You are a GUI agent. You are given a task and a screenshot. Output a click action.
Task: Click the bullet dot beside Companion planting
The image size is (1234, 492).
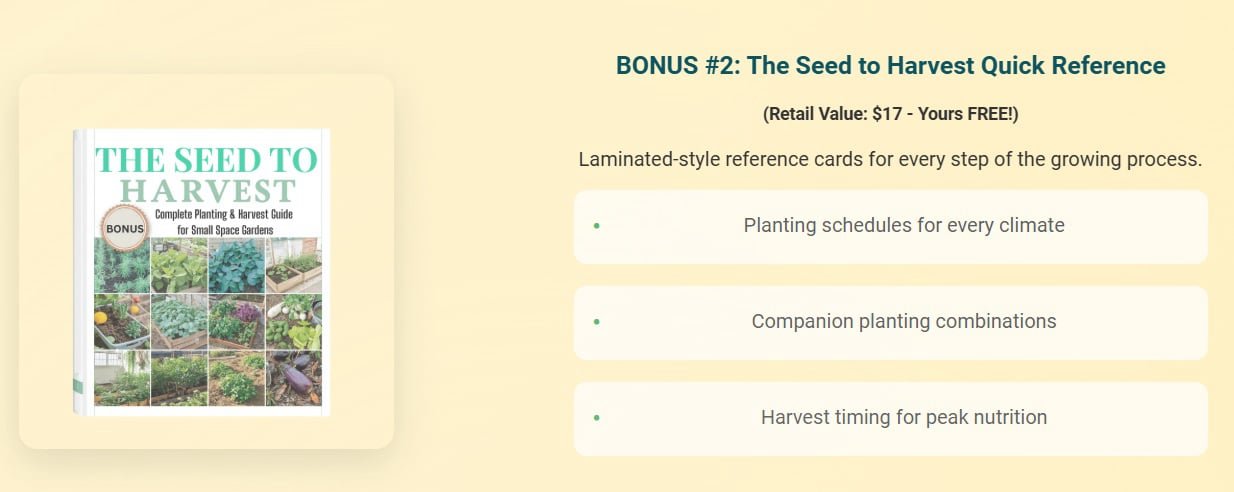pos(597,322)
